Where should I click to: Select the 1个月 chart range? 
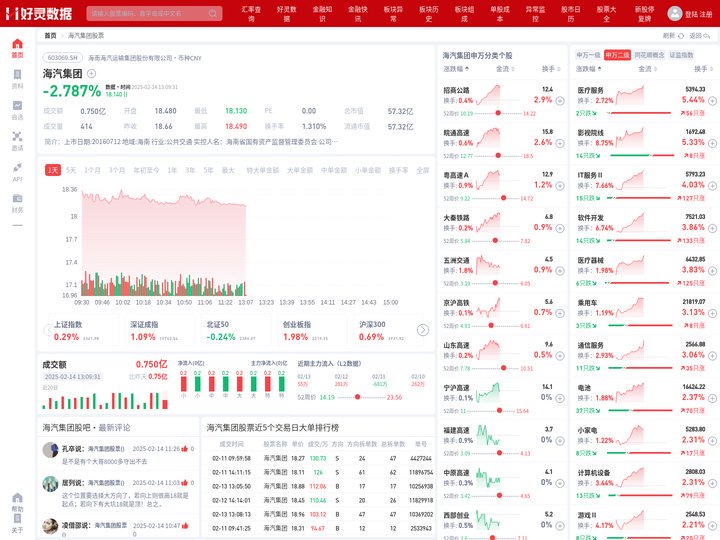[x=92, y=170]
